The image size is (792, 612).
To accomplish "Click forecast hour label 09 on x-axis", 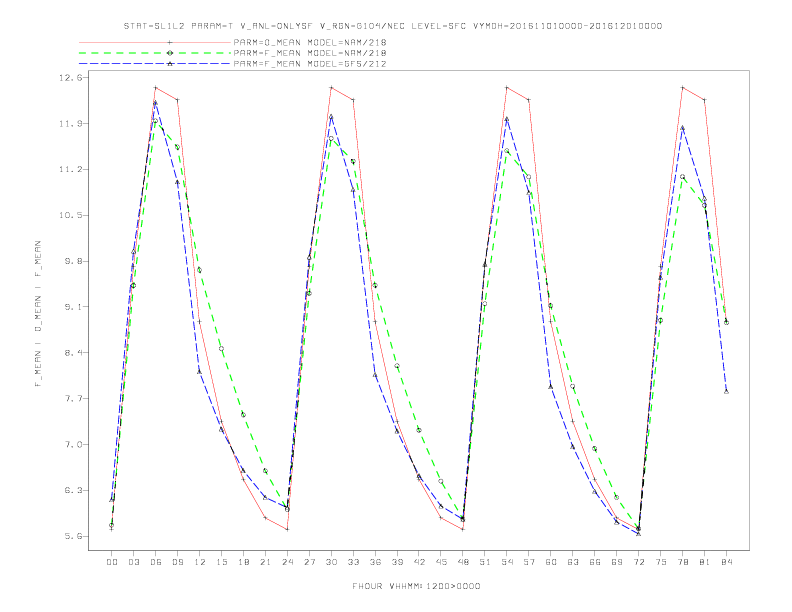I will pos(178,562).
